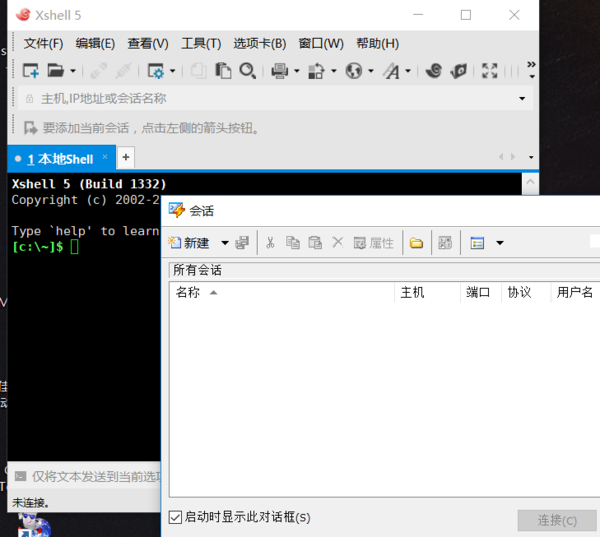Click the terminal scrollbar up arrow

pos(530,182)
